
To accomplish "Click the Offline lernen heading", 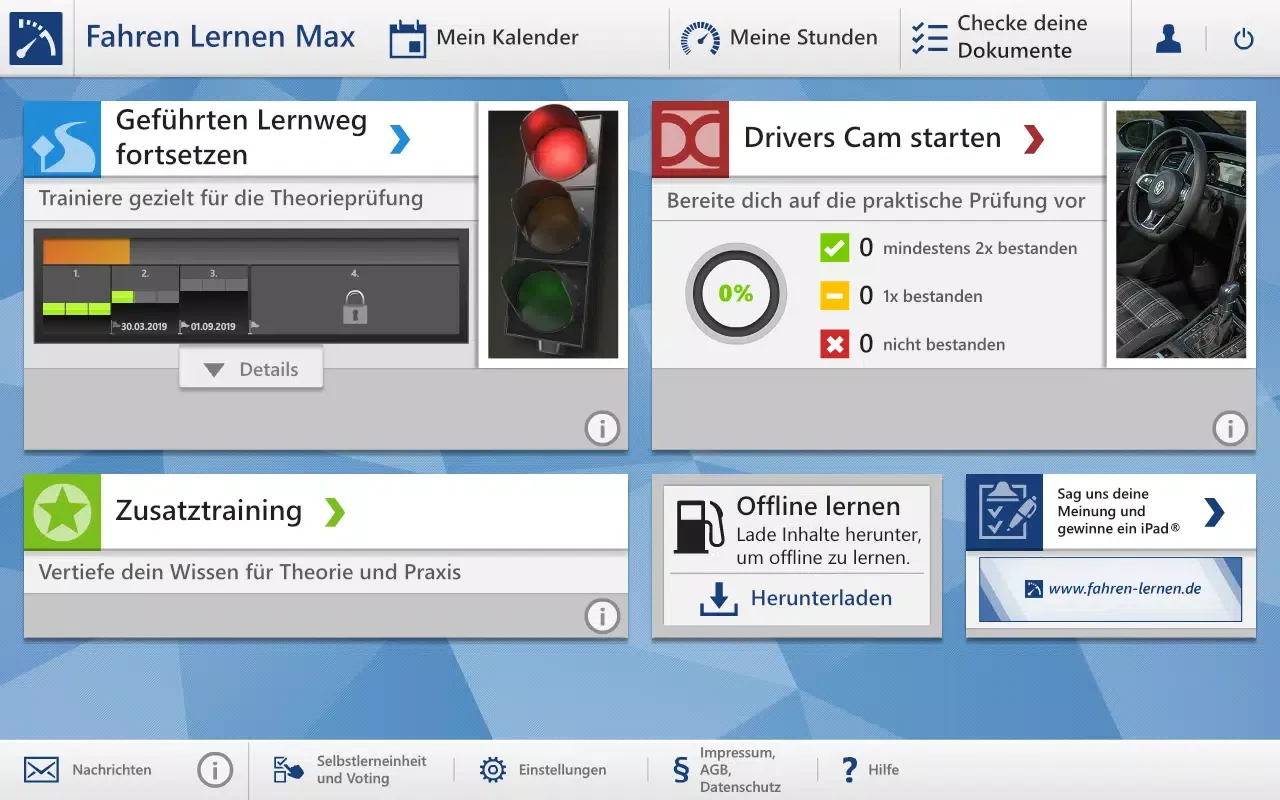I will coord(819,506).
